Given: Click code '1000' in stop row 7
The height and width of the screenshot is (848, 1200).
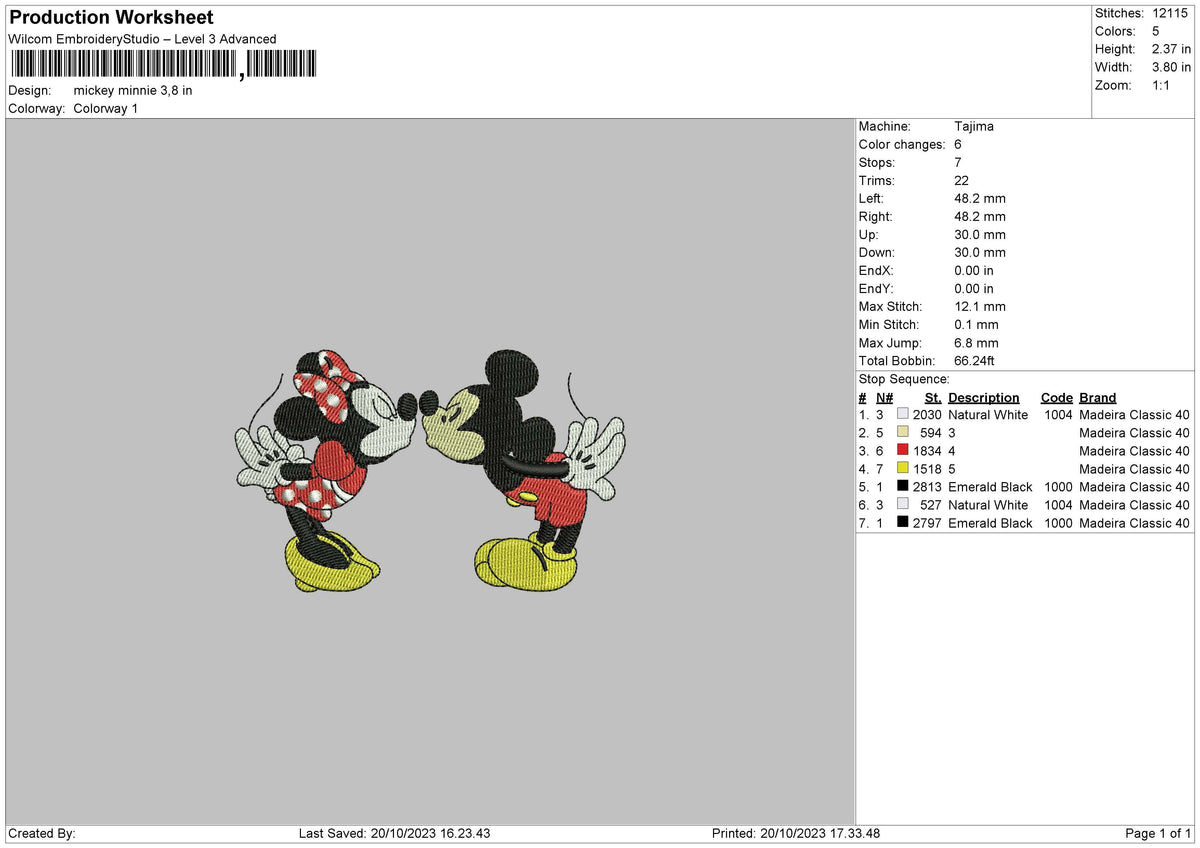Looking at the screenshot, I should pos(1057,522).
